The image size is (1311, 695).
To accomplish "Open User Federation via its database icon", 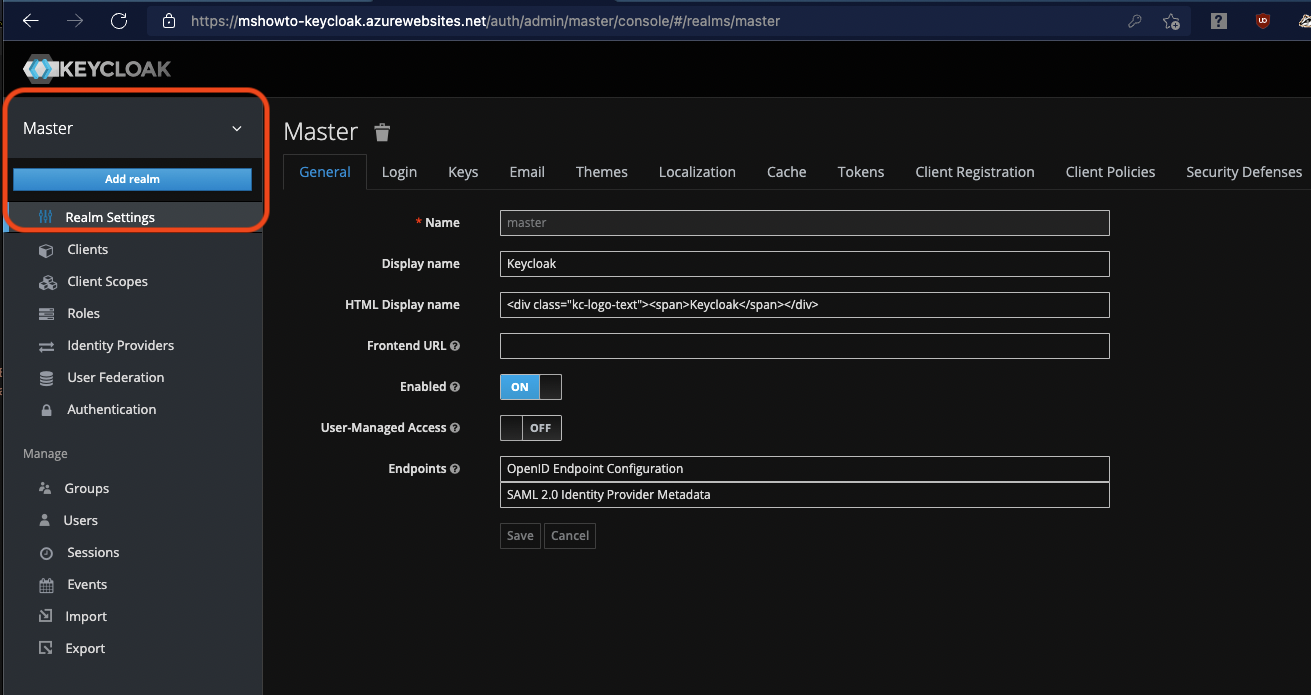I will 46,378.
